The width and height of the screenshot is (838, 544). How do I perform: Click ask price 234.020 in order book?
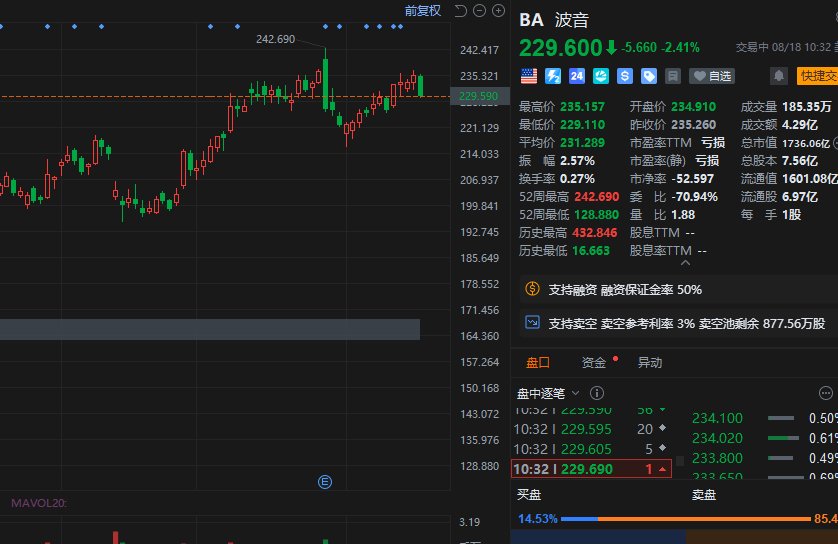(717, 438)
